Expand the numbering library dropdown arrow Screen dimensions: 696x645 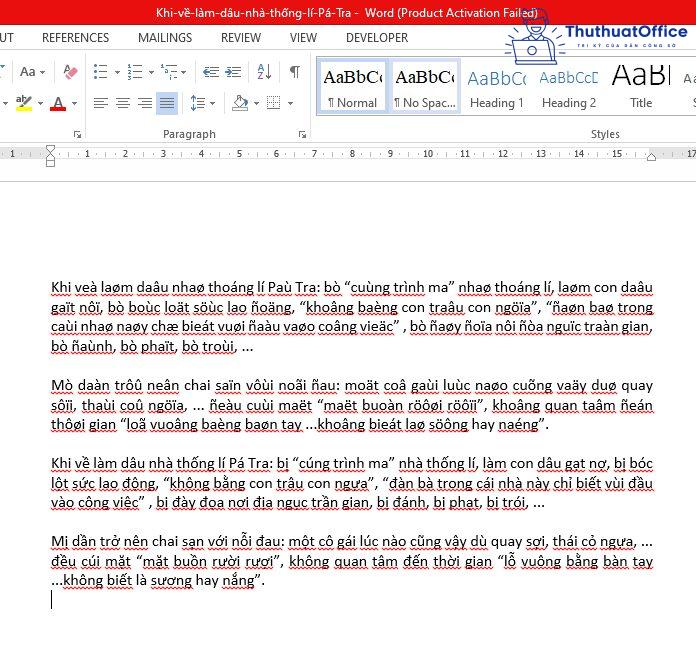(x=151, y=72)
